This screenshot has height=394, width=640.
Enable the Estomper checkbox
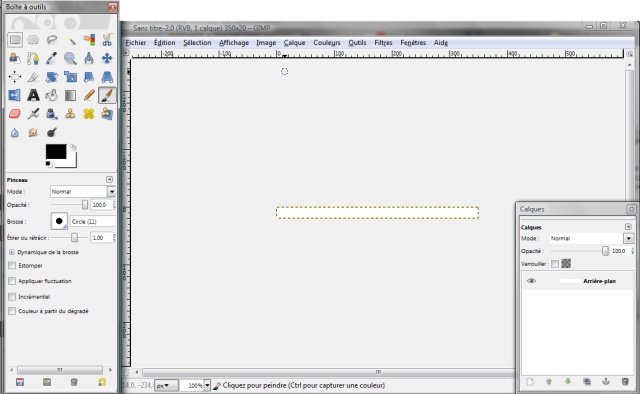point(12,266)
